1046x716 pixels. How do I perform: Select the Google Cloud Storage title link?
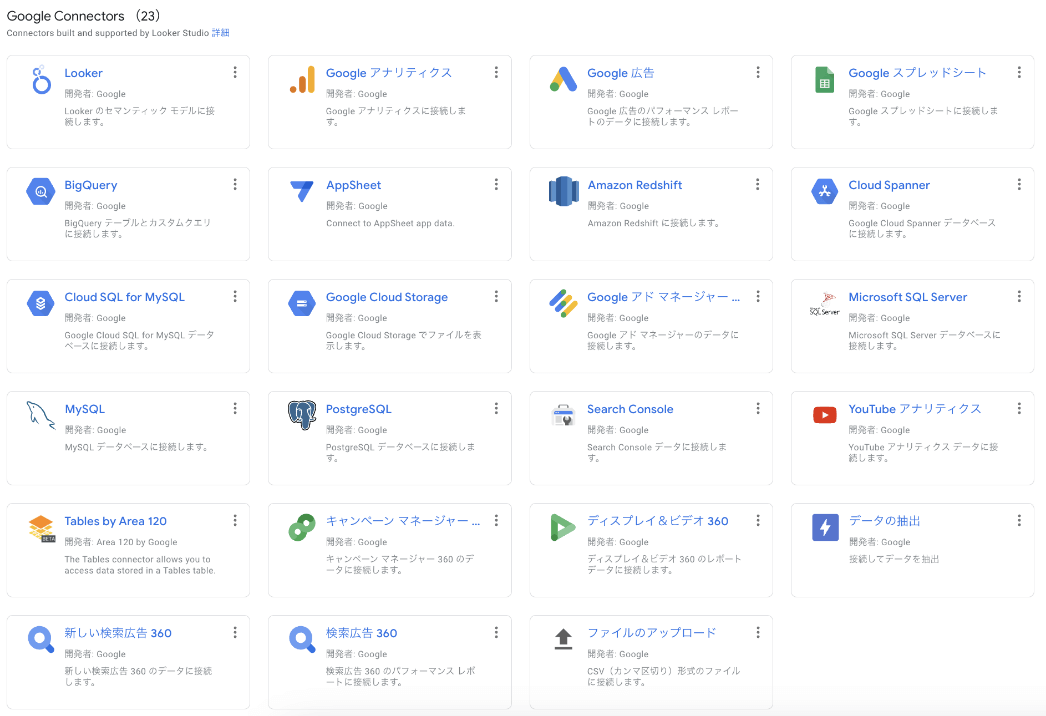point(386,297)
